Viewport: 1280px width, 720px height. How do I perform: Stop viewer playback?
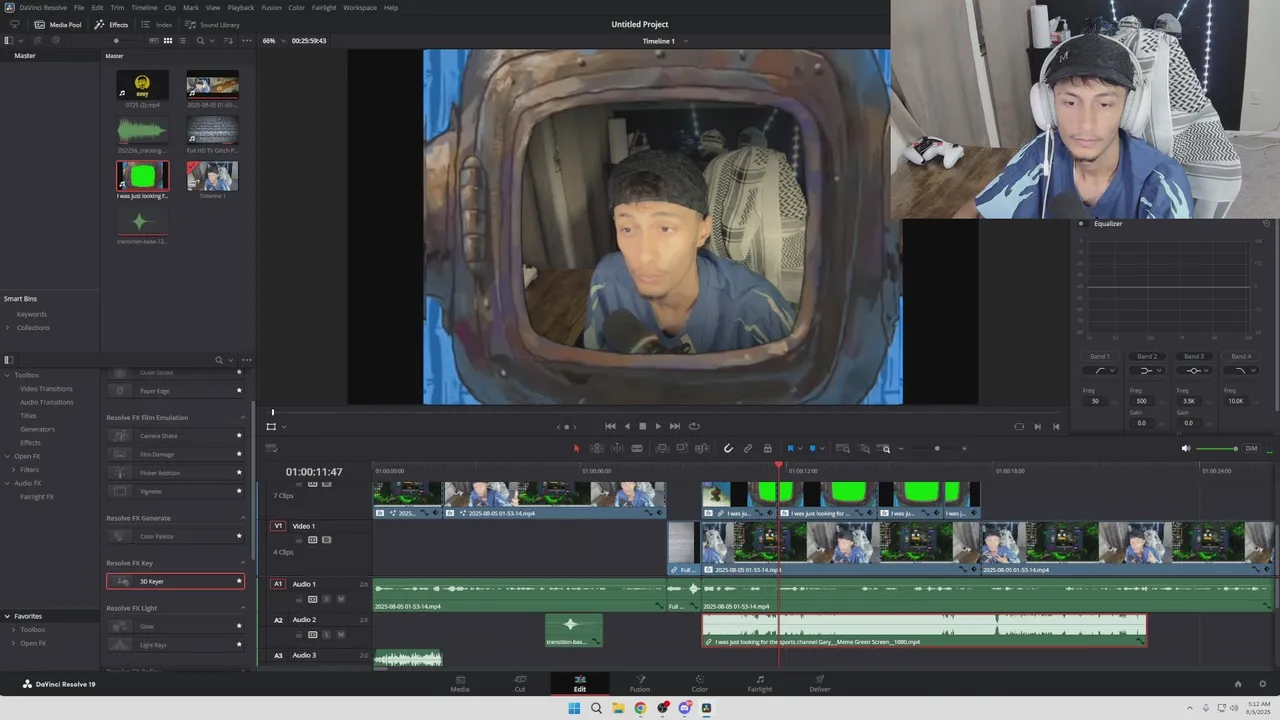(x=642, y=426)
